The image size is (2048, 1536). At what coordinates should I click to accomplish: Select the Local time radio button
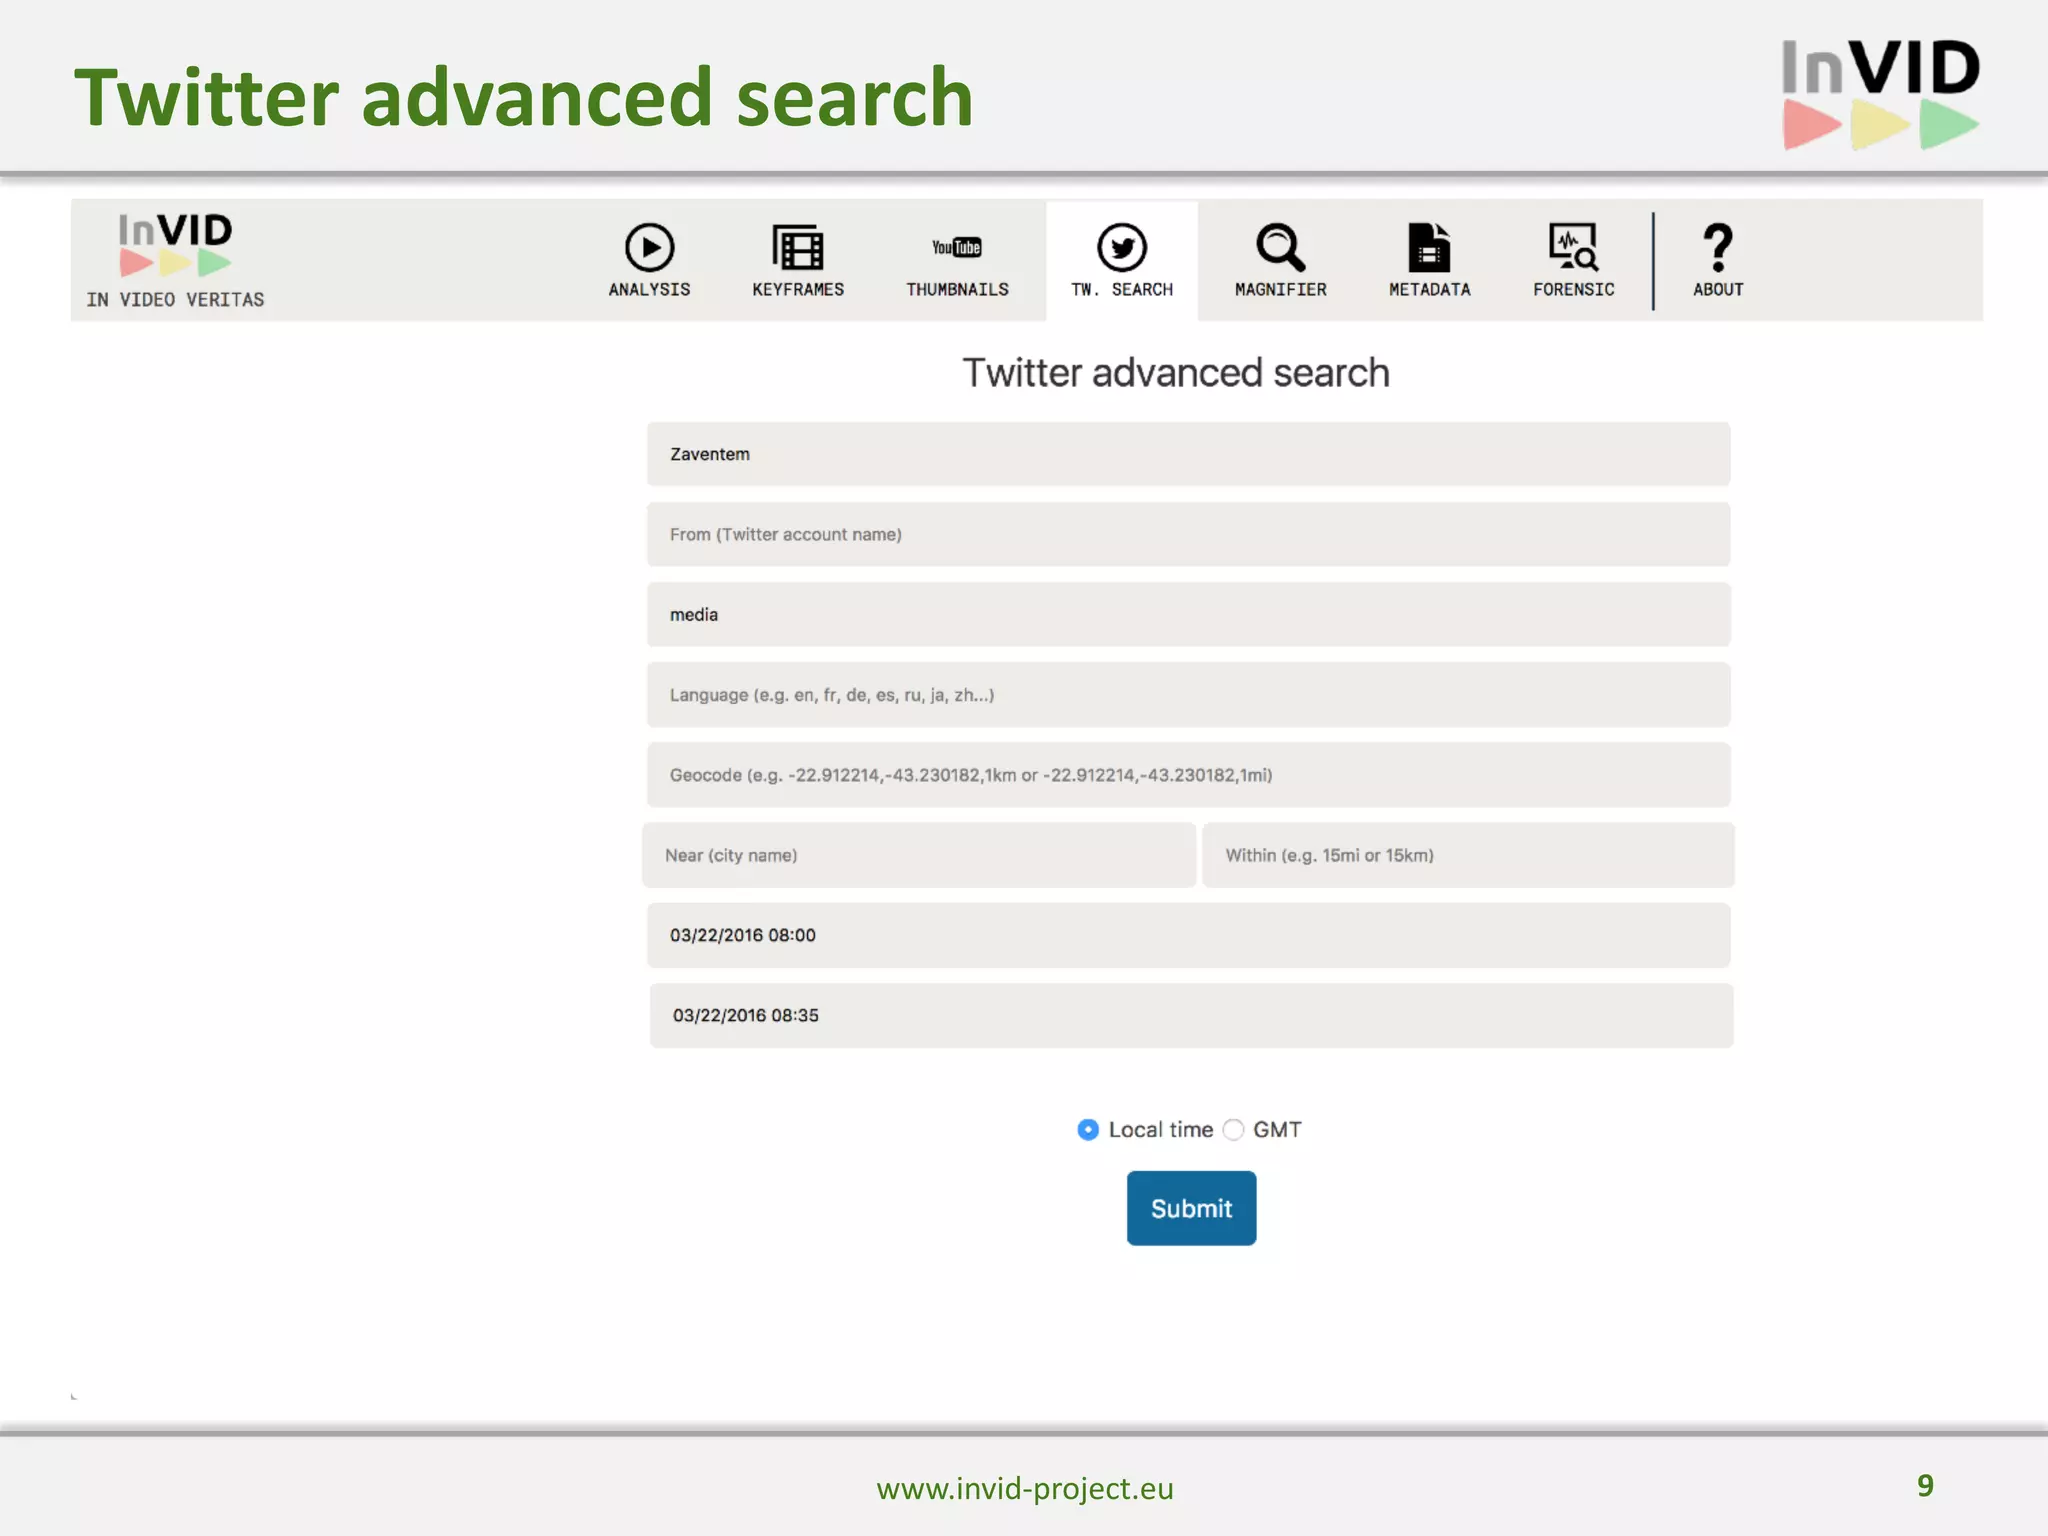pos(1088,1129)
